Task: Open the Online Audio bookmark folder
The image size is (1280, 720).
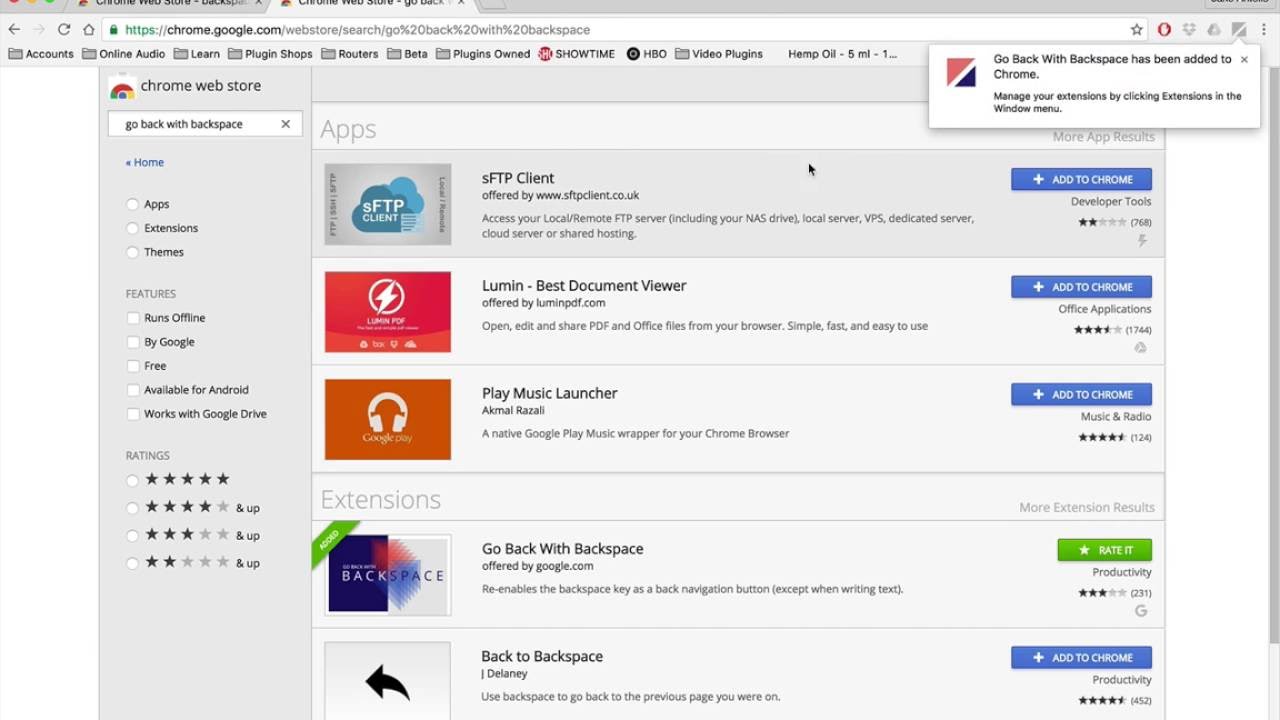Action: coord(124,54)
